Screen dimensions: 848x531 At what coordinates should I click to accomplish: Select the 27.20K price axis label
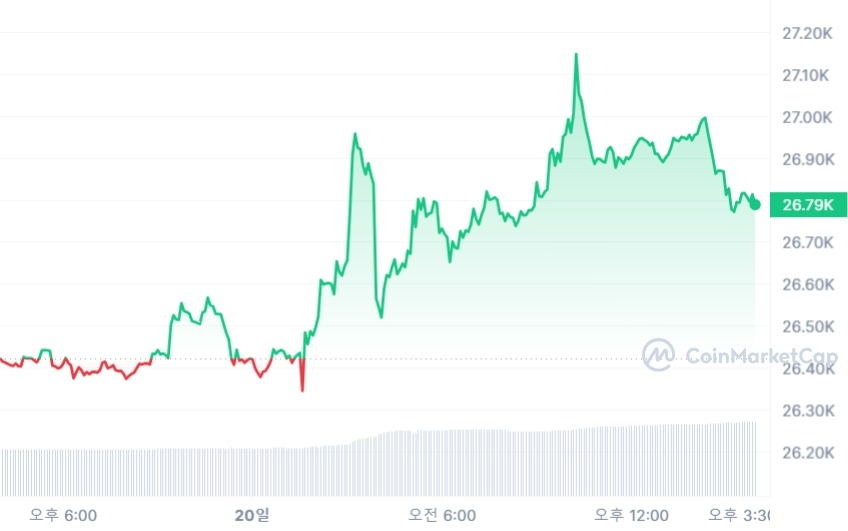[x=807, y=33]
